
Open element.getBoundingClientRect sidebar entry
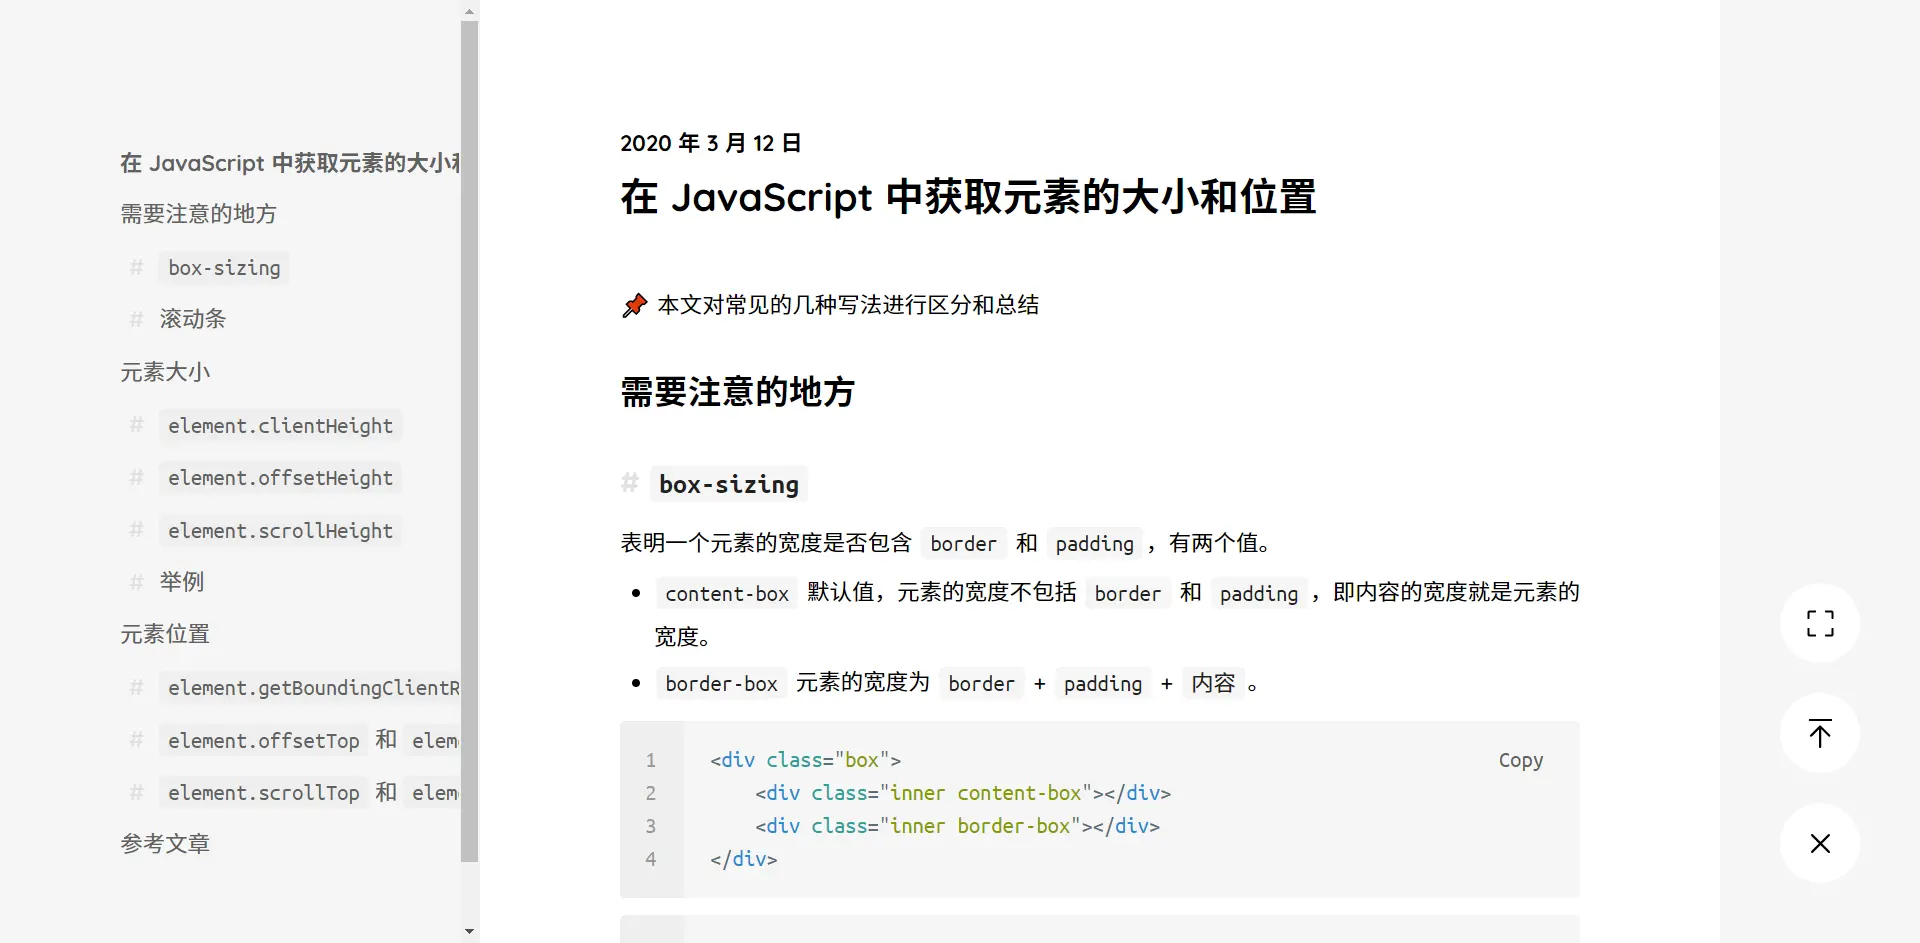click(x=312, y=688)
